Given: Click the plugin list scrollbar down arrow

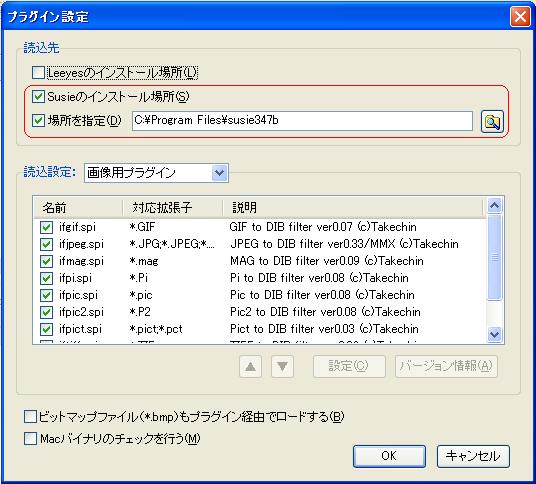Looking at the screenshot, I should (x=495, y=334).
